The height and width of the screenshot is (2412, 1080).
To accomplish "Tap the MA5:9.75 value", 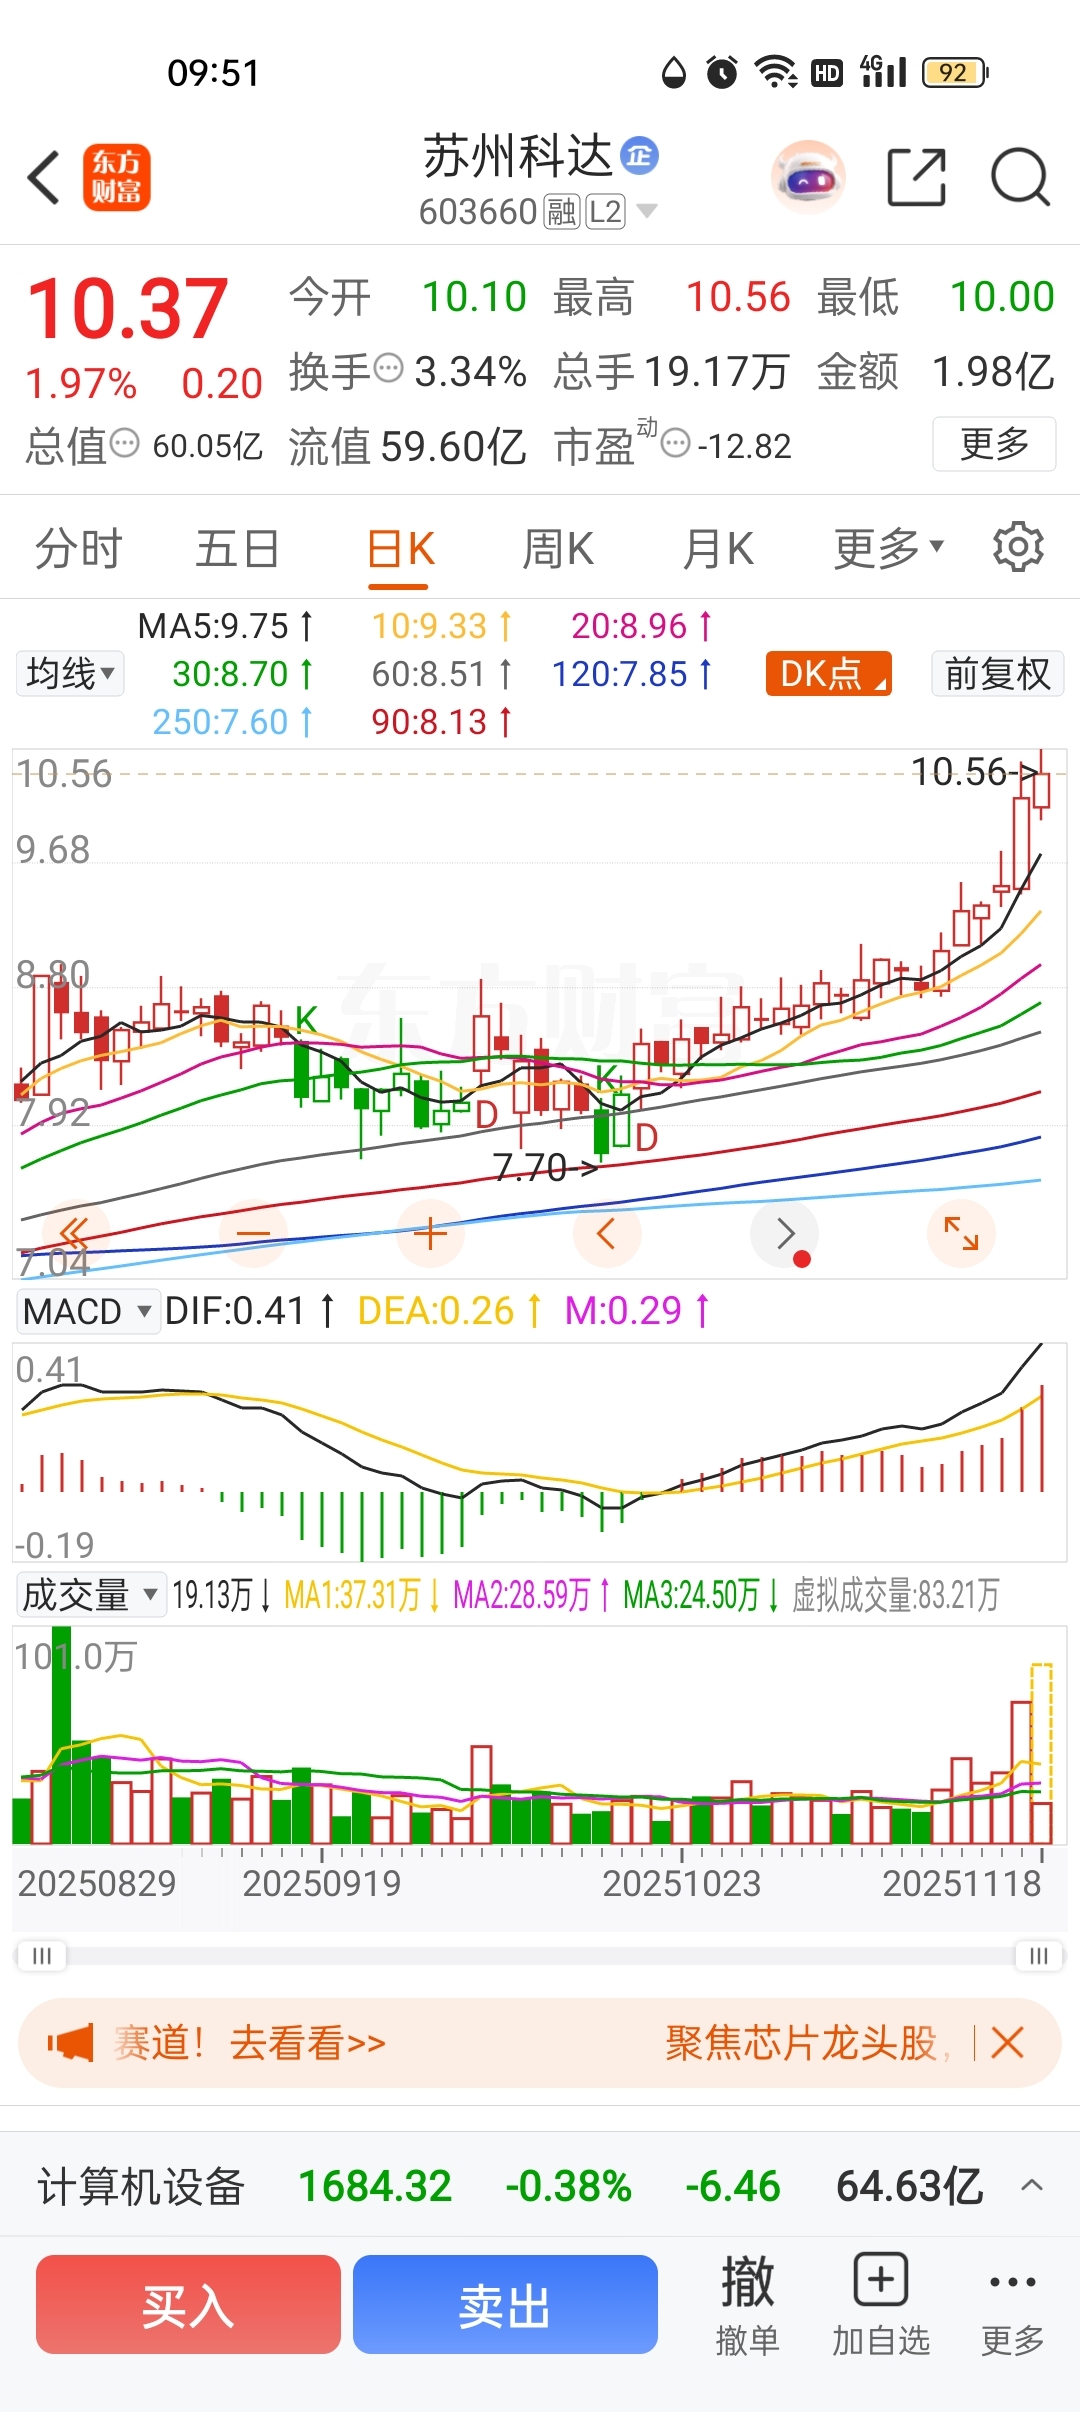I will point(225,626).
